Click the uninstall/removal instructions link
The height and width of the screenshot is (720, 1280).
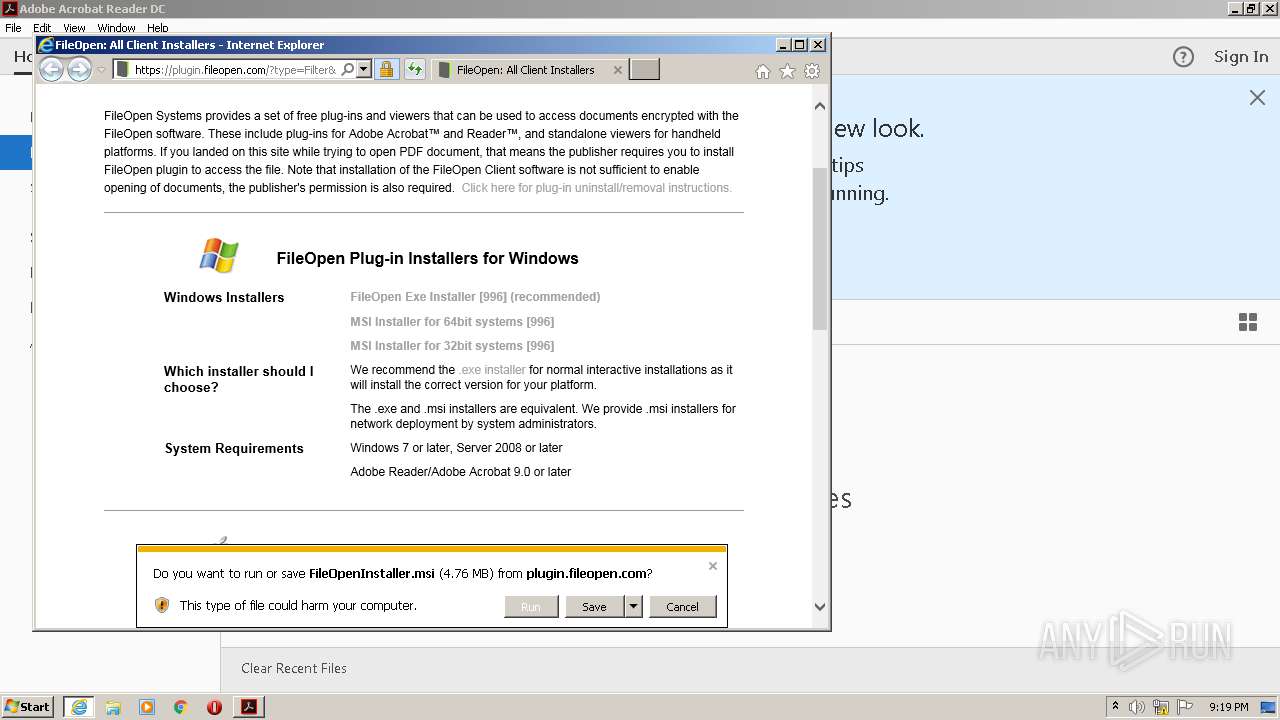click(596, 188)
